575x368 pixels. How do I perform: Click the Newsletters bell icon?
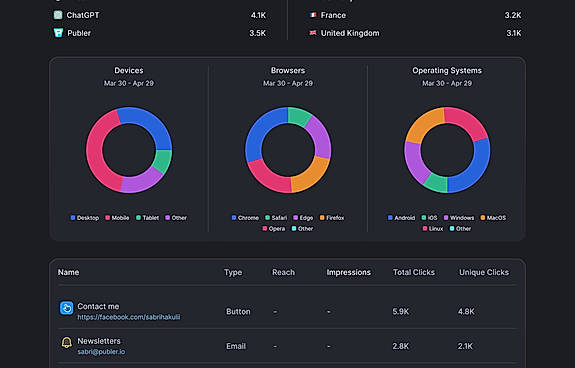pos(66,343)
